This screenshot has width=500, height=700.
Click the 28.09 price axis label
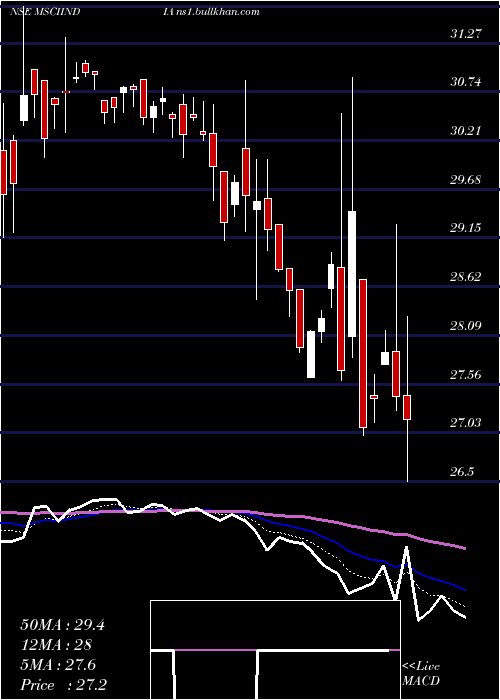tap(466, 325)
